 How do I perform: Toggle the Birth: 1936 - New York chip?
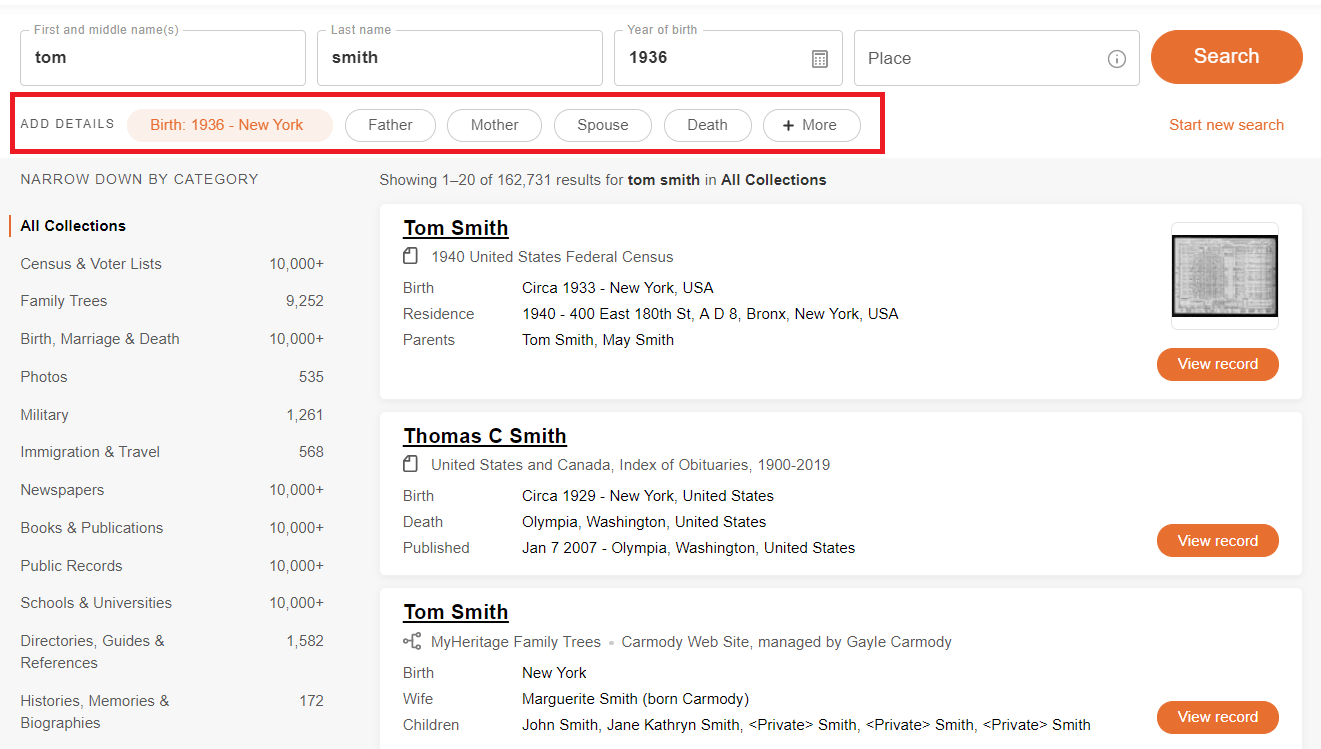coord(229,125)
